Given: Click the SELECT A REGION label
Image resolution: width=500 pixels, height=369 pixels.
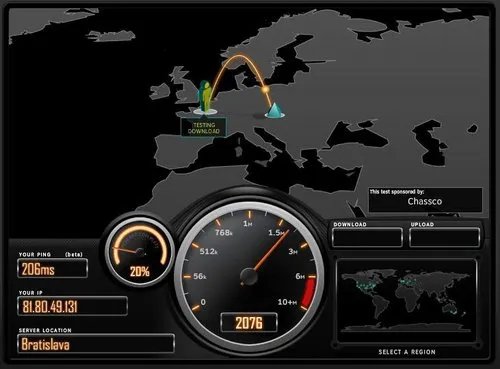Looking at the screenshot, I should coord(407,352).
